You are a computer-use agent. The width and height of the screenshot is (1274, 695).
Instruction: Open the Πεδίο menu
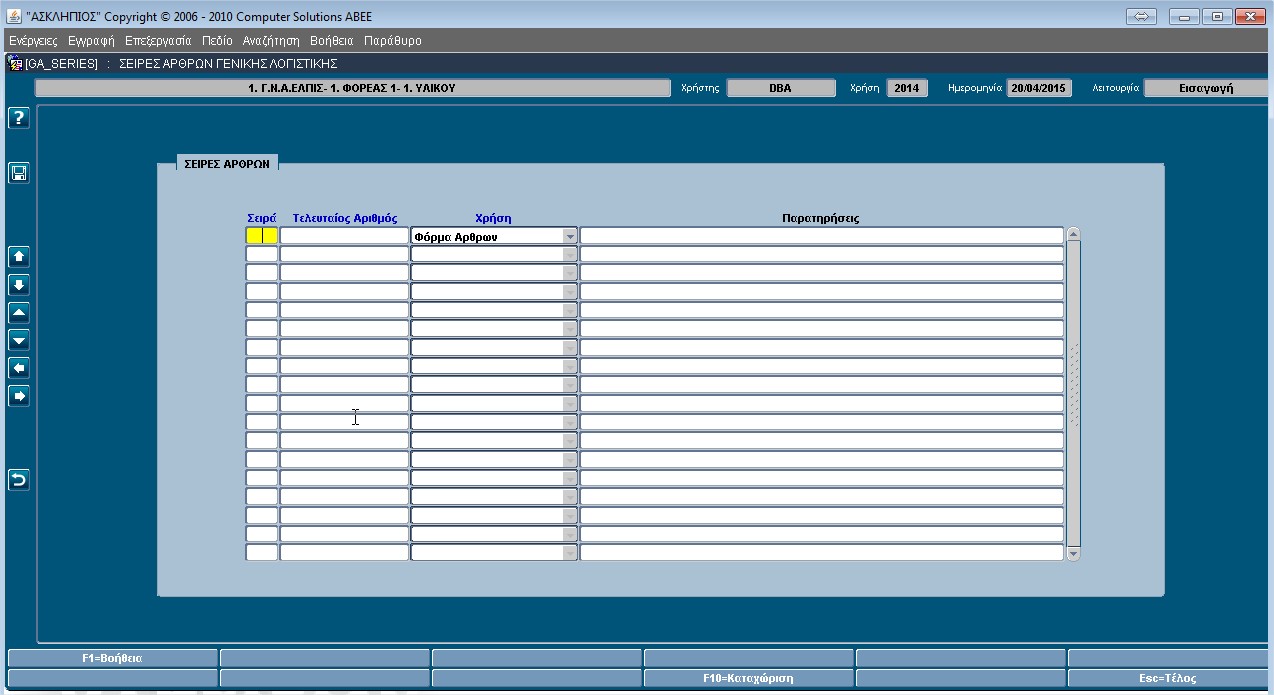point(217,41)
